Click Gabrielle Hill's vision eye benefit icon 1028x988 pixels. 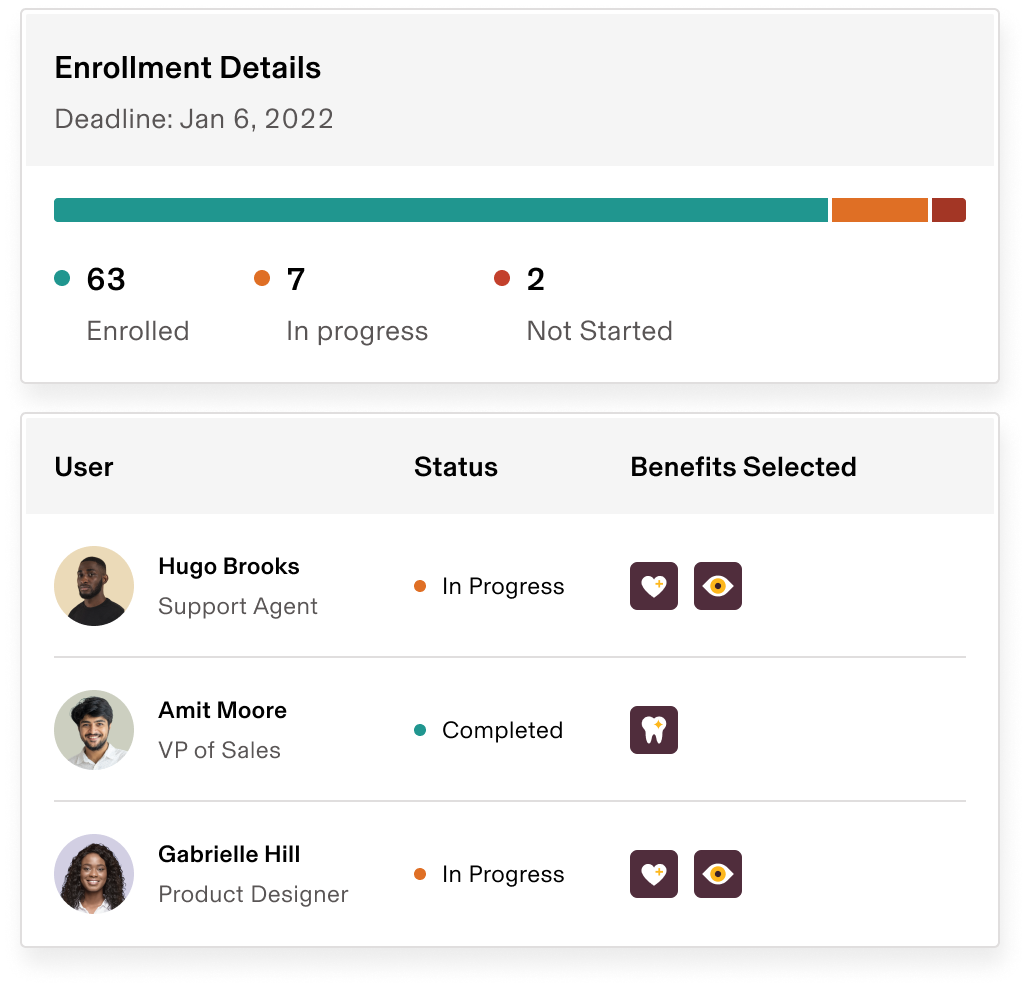tap(718, 874)
